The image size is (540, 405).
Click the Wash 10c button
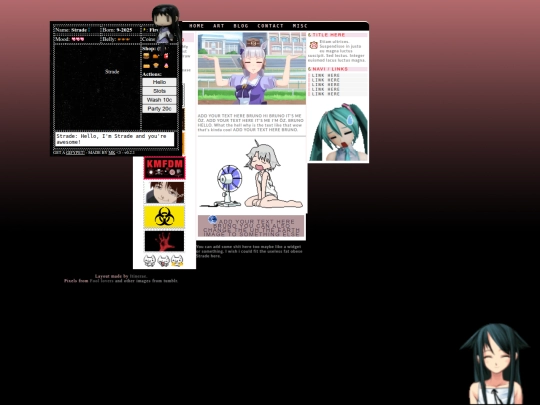(x=159, y=100)
